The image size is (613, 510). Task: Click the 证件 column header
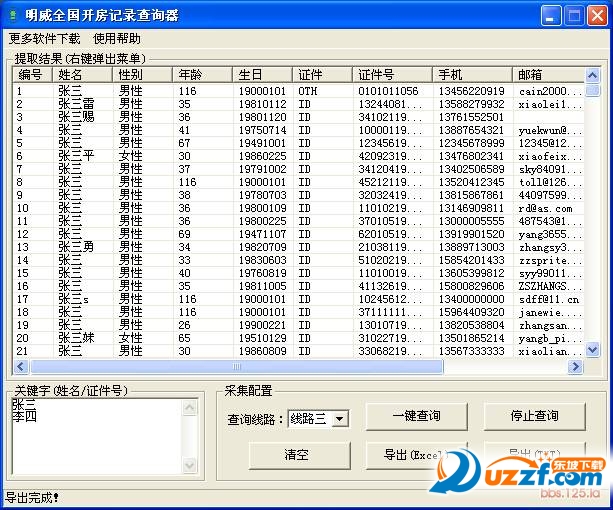pos(323,75)
